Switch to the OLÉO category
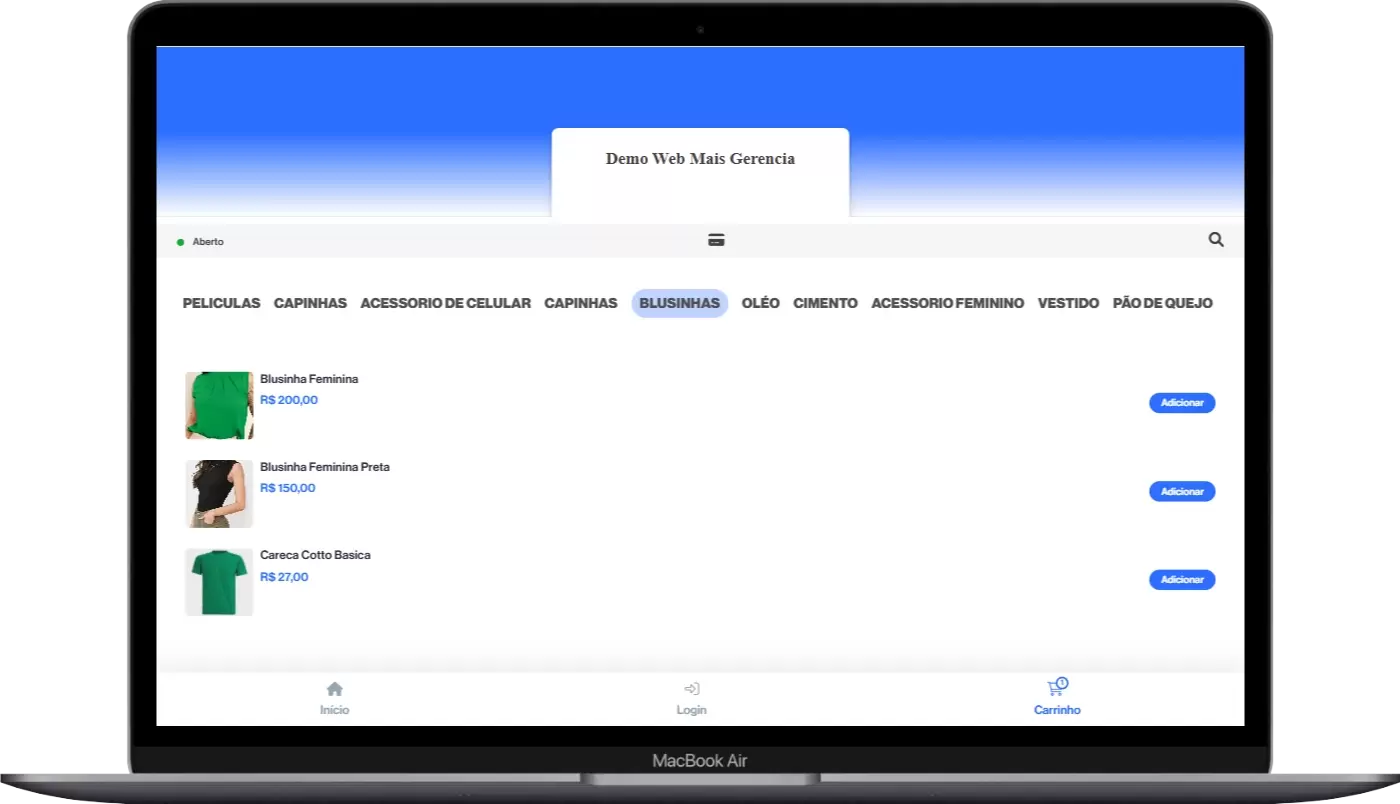 [760, 303]
